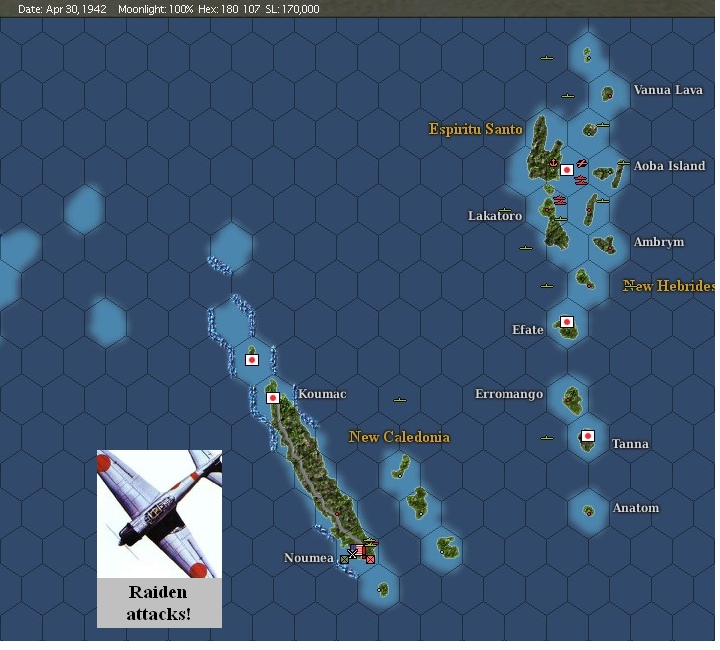The image size is (720, 650).
Task: Select the yellow ship icon beside Aoba Island label
Action: pos(624,162)
